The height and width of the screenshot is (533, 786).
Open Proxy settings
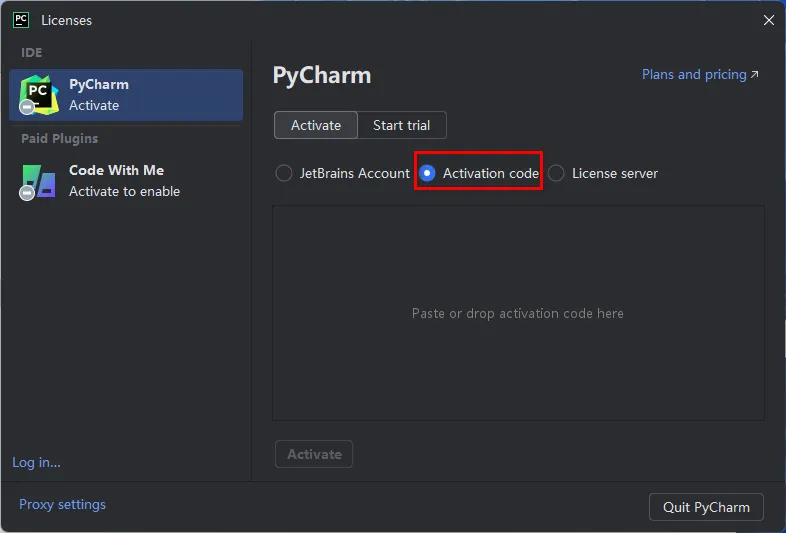tap(62, 504)
